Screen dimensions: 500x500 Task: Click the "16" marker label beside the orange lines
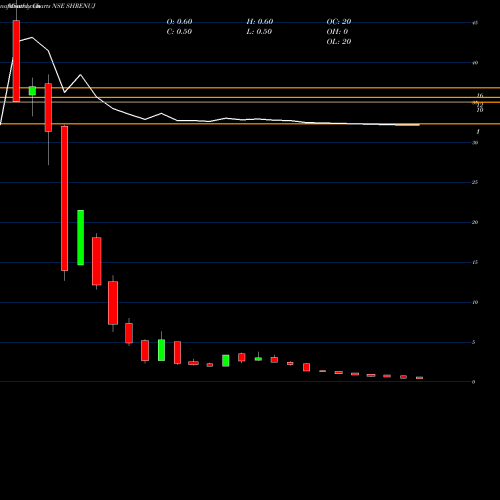click(x=480, y=96)
